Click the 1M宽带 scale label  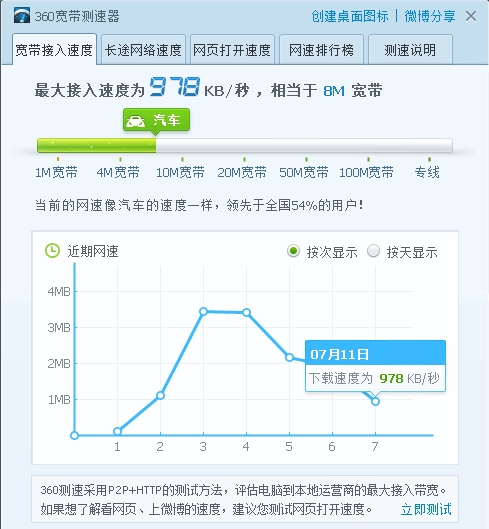tap(56, 172)
